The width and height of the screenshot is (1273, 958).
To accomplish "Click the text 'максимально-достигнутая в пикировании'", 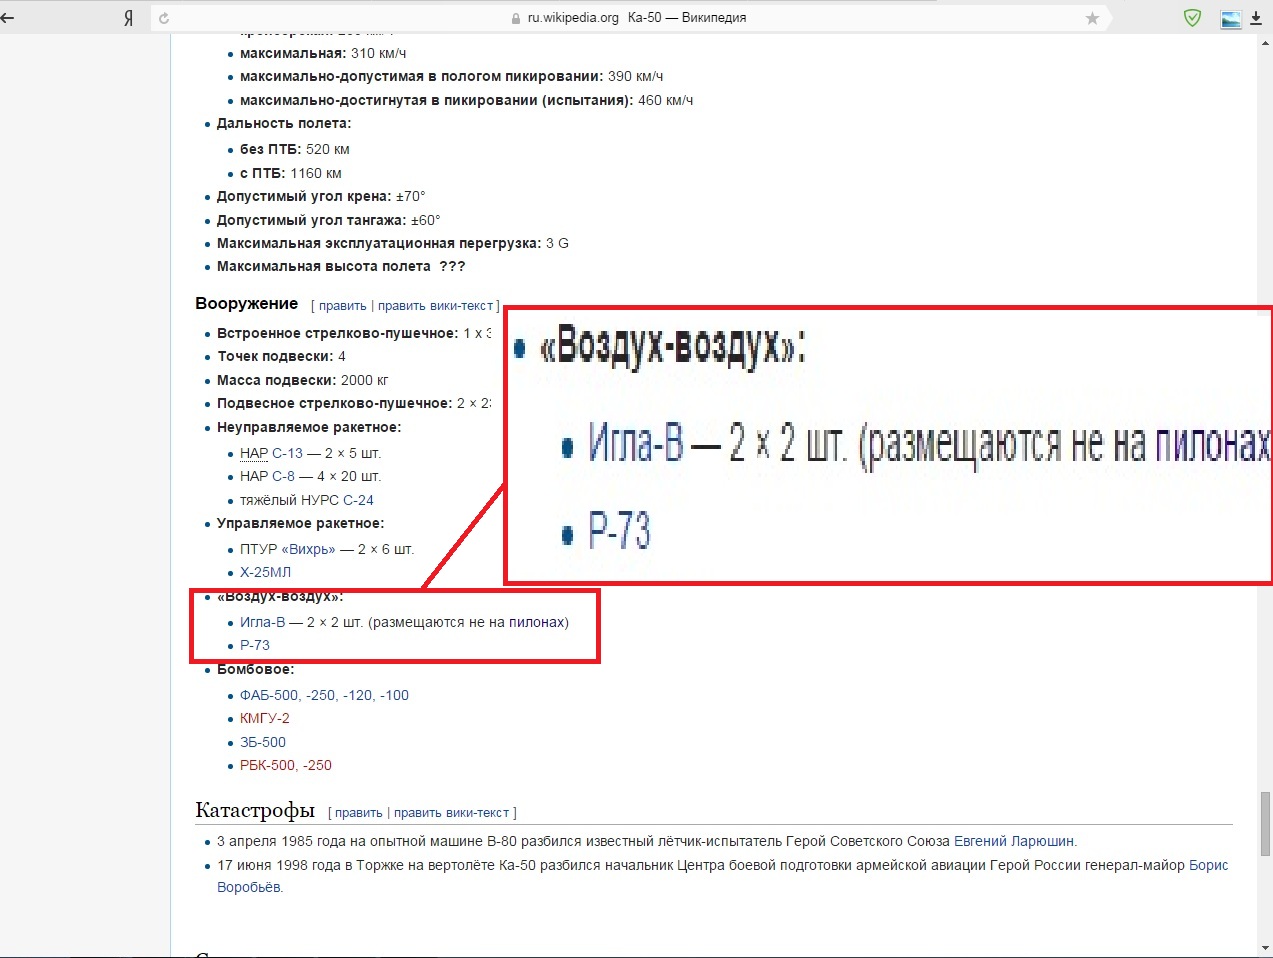I will tap(386, 100).
